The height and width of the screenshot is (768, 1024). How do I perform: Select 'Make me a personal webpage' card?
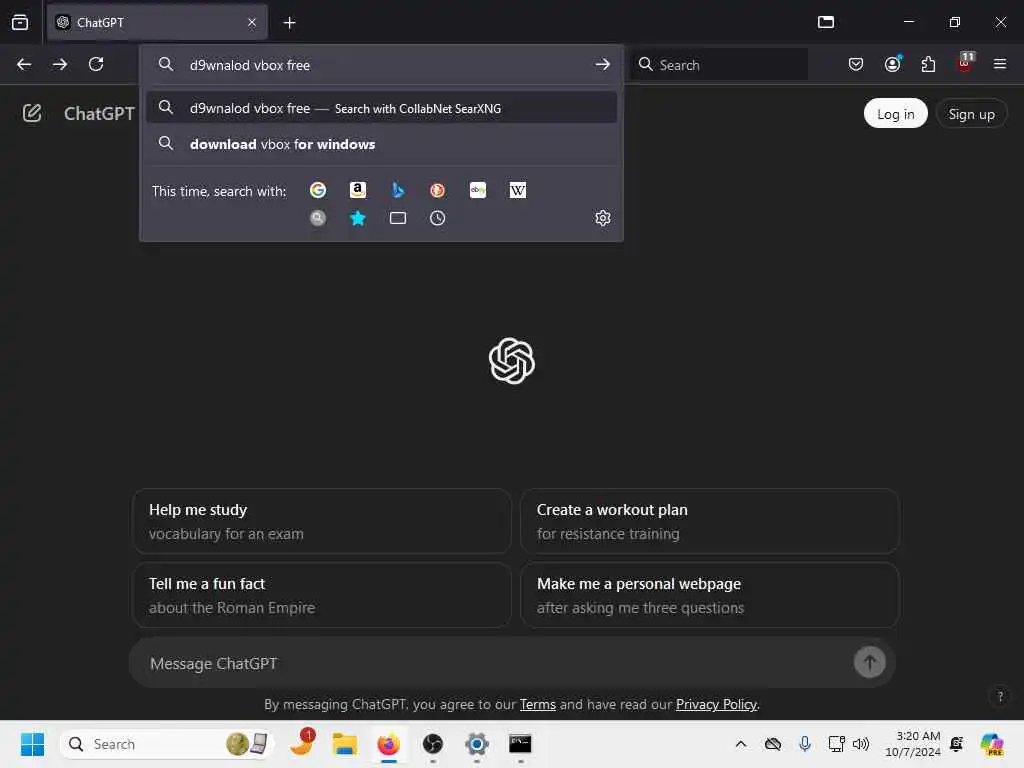pyautogui.click(x=709, y=595)
